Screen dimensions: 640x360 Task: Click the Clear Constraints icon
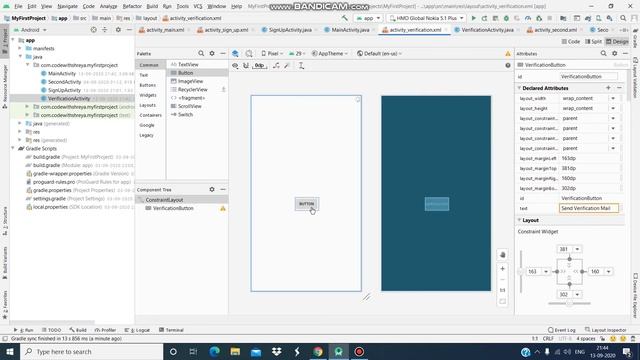tap(276, 66)
